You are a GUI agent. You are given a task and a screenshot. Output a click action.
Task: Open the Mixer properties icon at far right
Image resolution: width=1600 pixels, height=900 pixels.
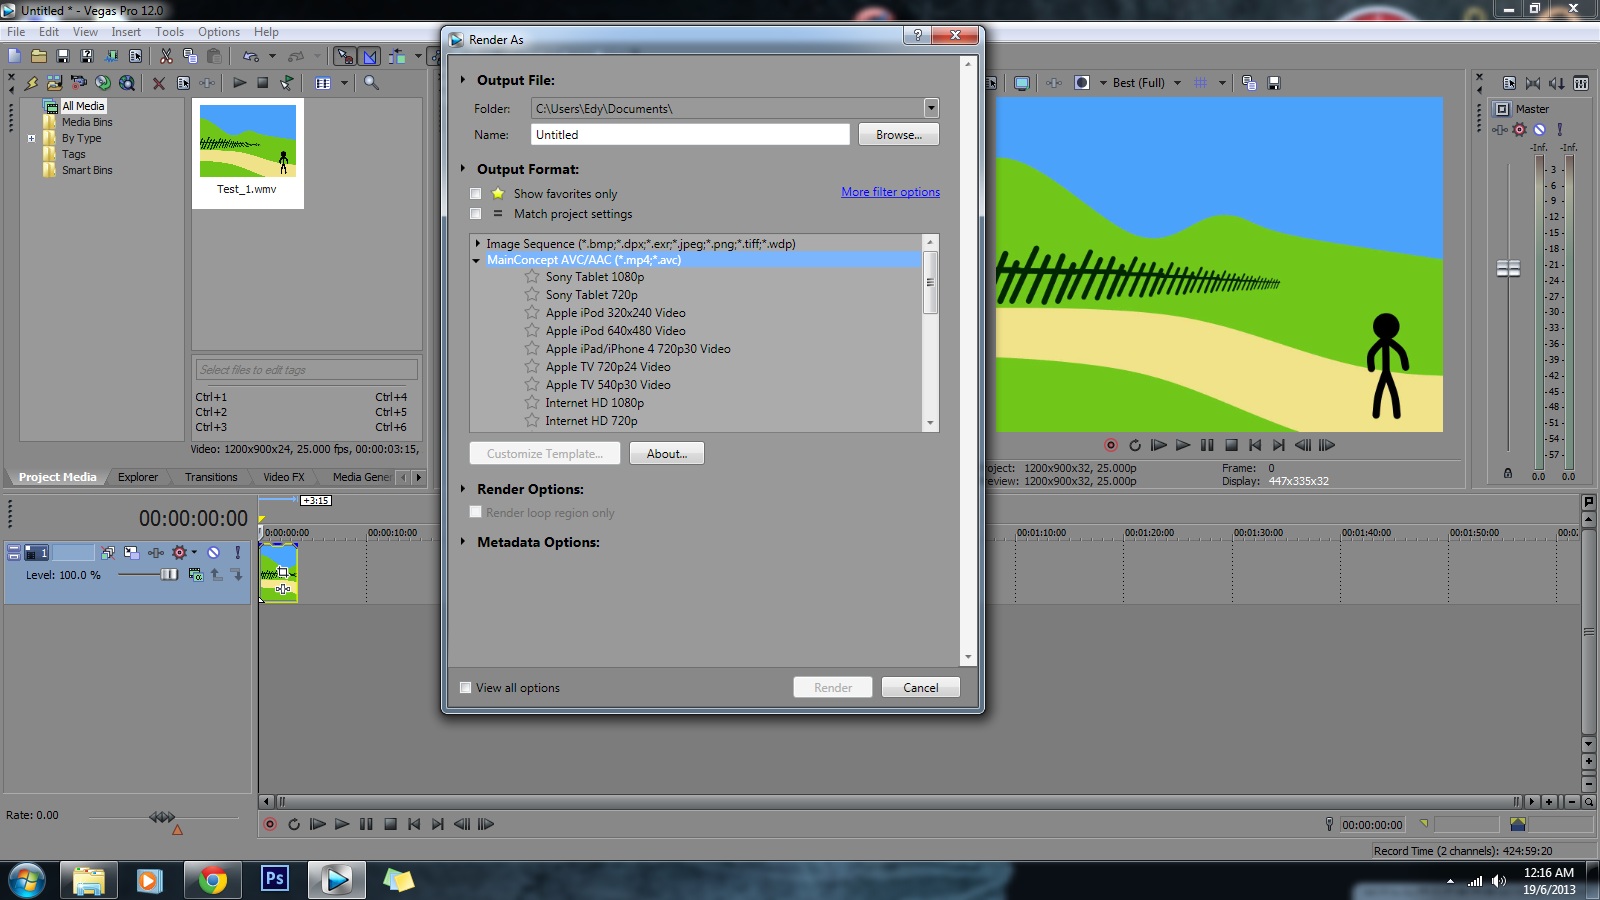(1581, 83)
